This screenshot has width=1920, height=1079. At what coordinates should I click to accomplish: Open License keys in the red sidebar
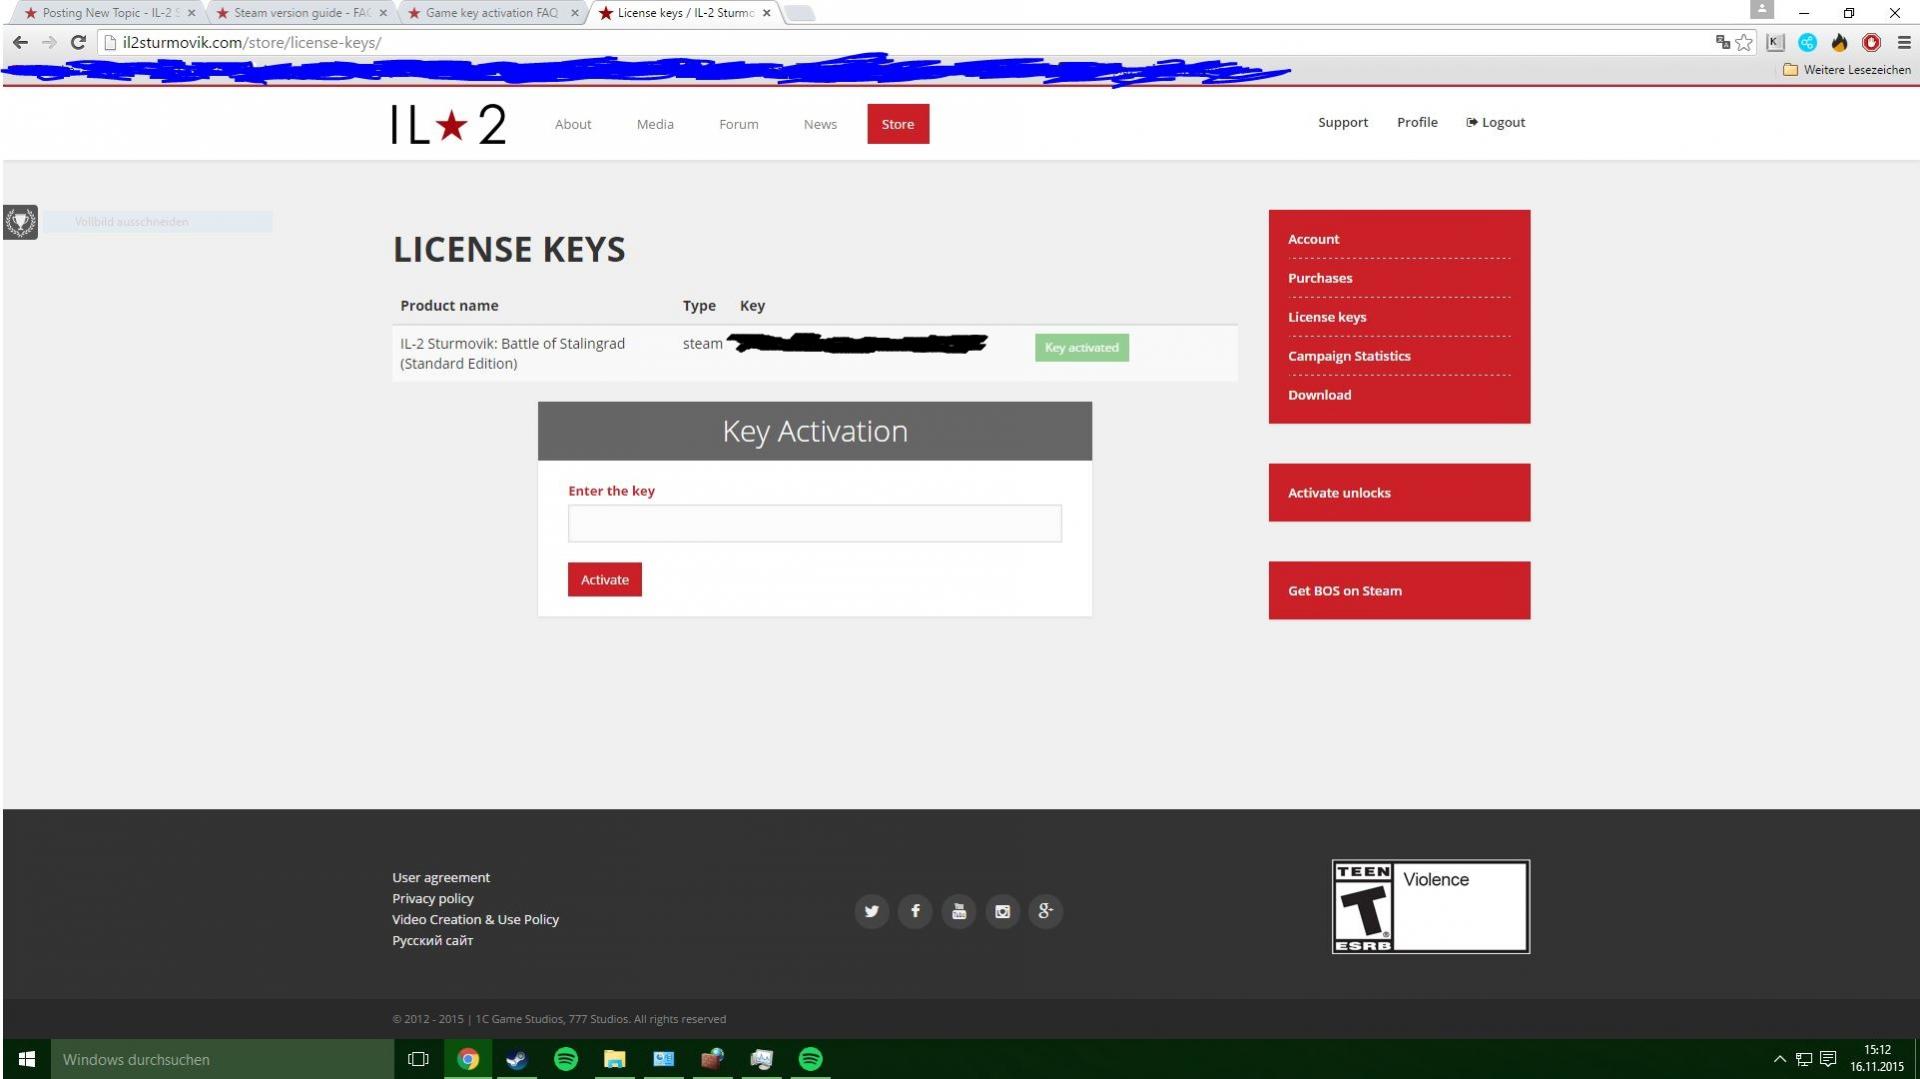click(1327, 317)
